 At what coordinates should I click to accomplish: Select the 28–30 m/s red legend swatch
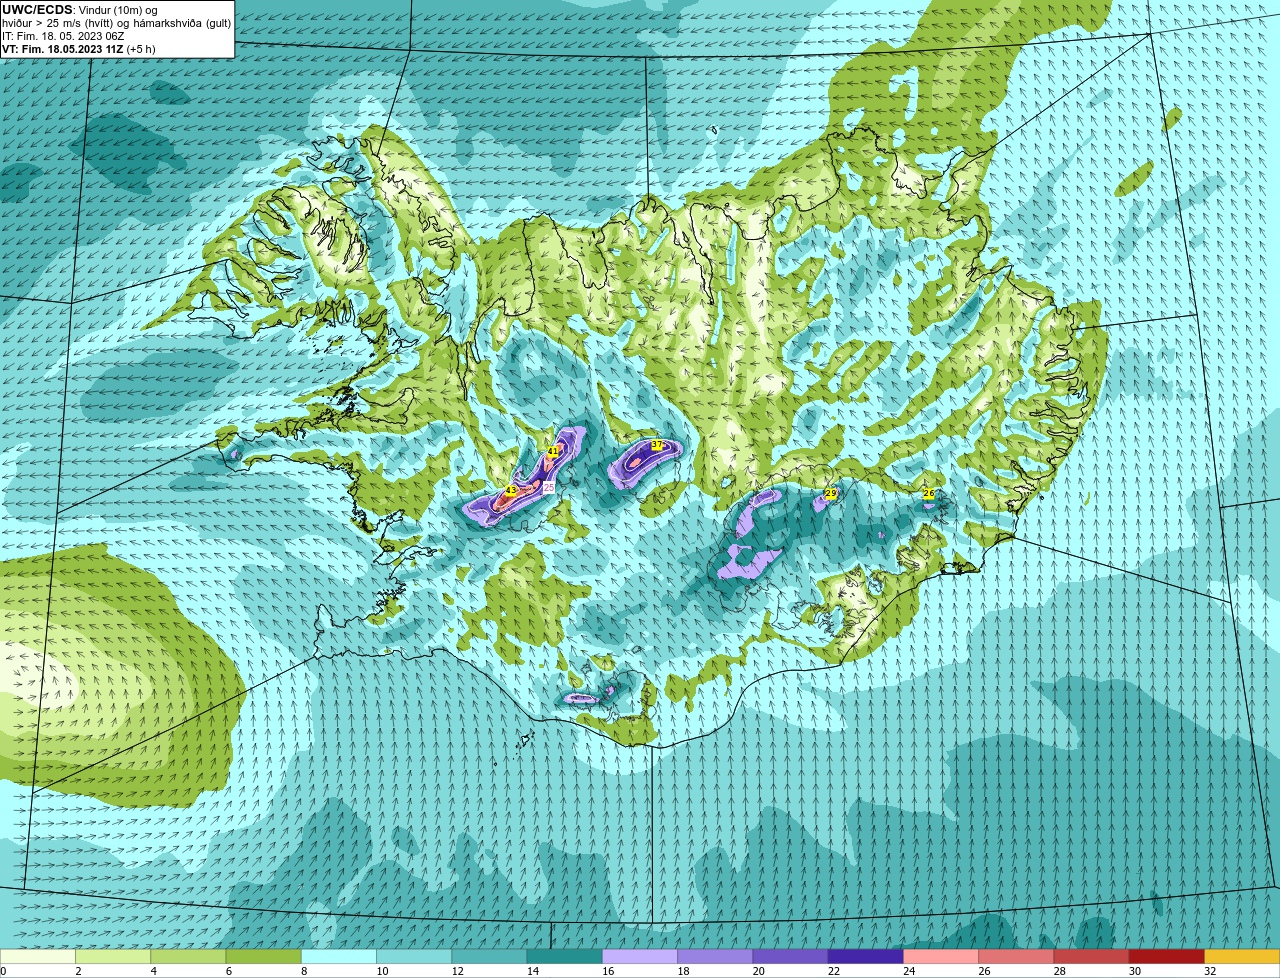coord(1091,956)
